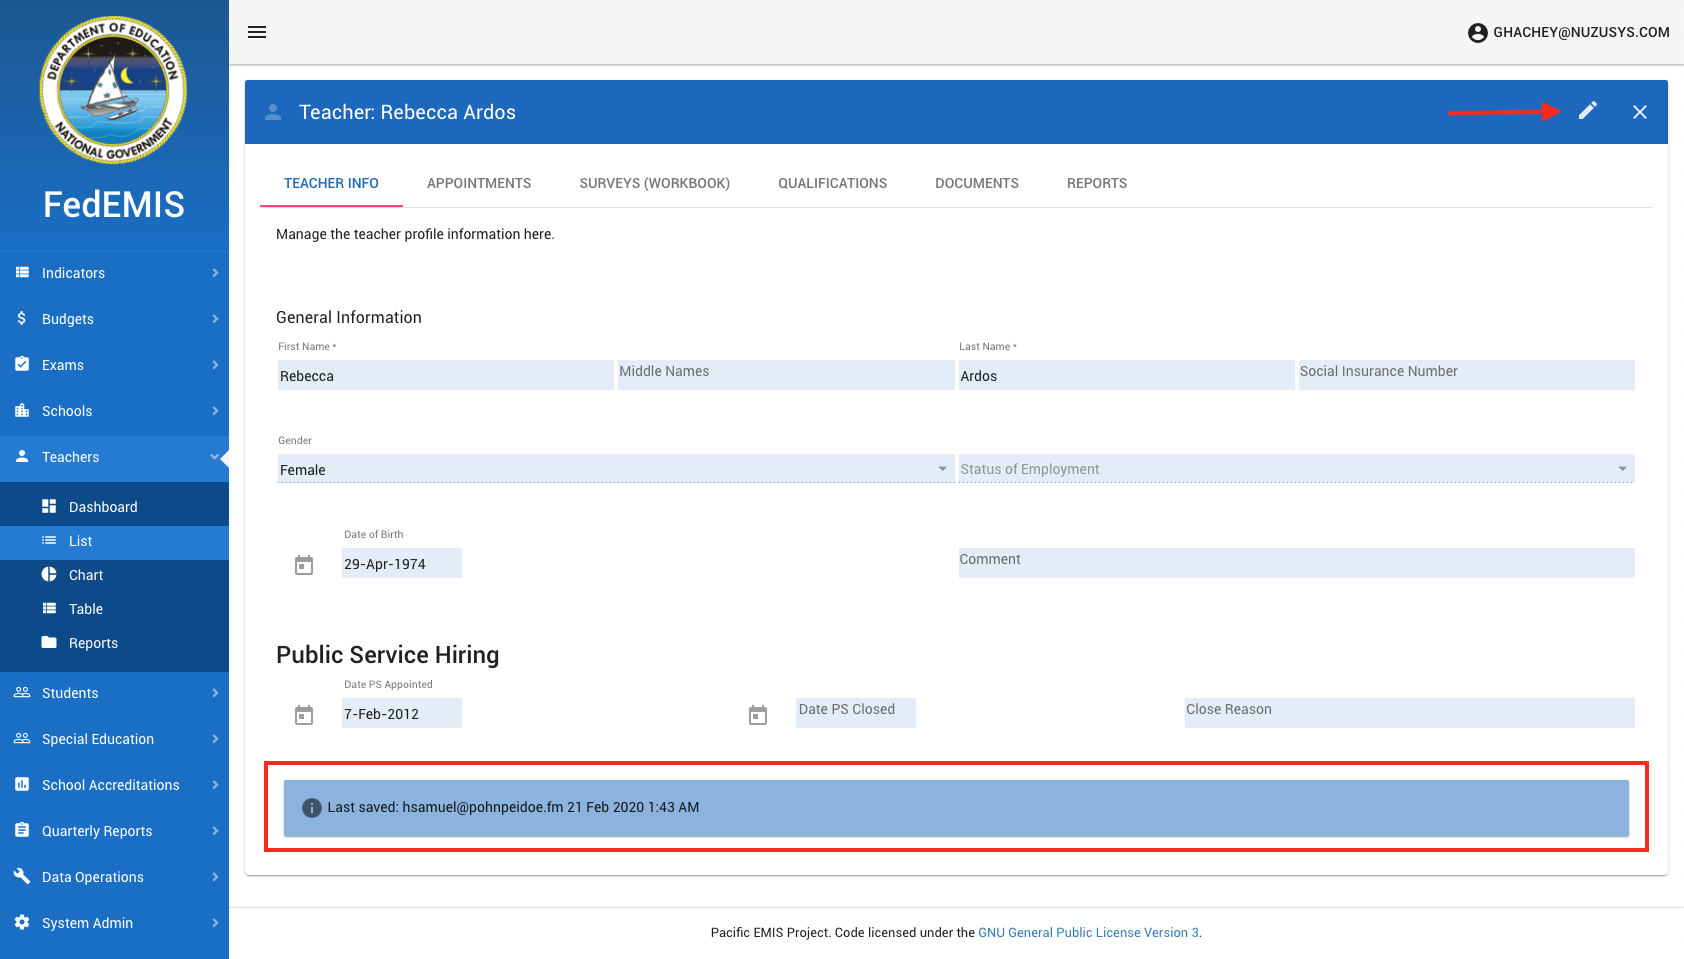Open the GNU General Public License link
The image size is (1684, 959).
[x=1088, y=932]
